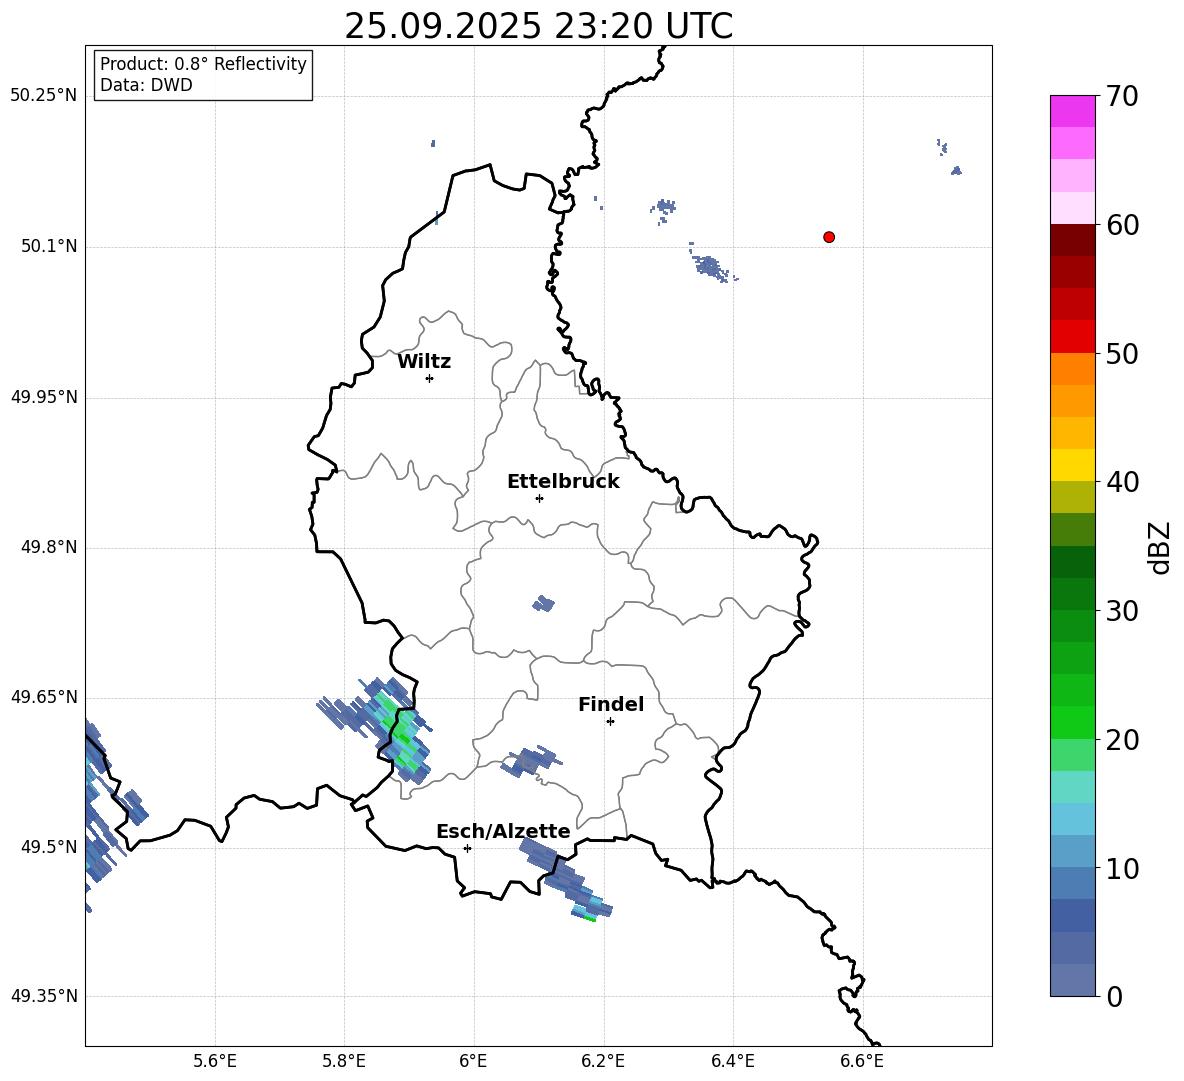The width and height of the screenshot is (1184, 1081).
Task: Click the 10 colorbar tick label
Action: [1122, 868]
